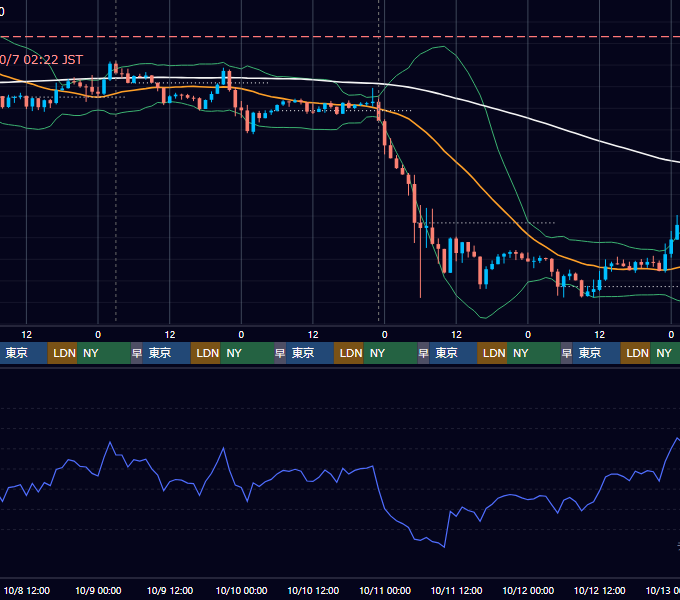Viewport: 680px width, 600px height.
Task: Click the 10/11 12:00 date label
Action: click(x=456, y=590)
